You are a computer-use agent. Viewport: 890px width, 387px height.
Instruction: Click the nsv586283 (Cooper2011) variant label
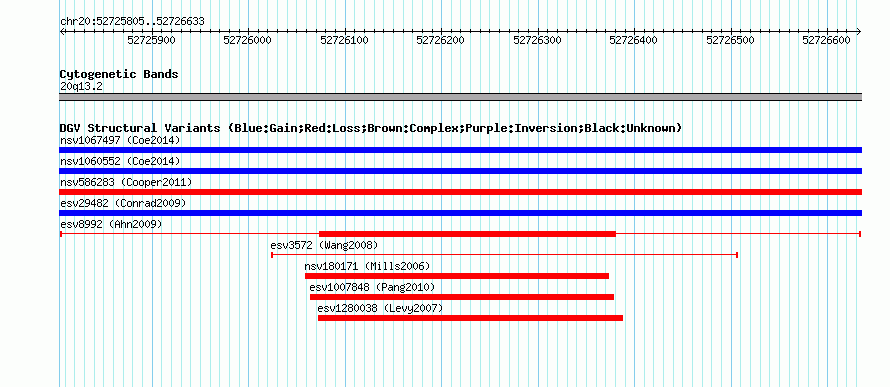pyautogui.click(x=126, y=182)
